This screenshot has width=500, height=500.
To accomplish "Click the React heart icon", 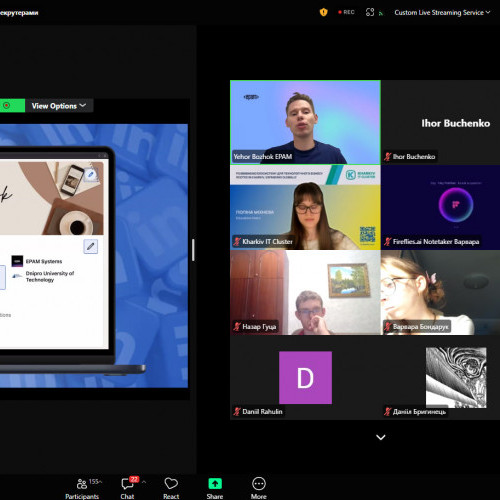I will click(x=171, y=484).
